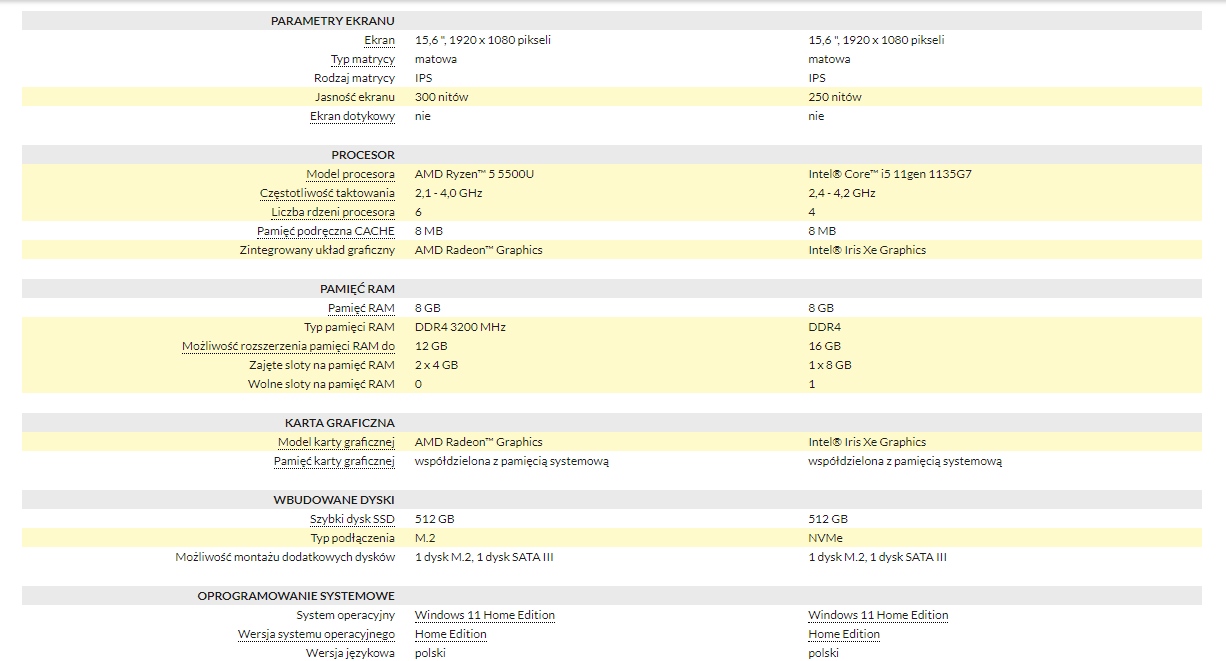Click the "PROCESOR" section header bar
The height and width of the screenshot is (661, 1226).
point(612,155)
